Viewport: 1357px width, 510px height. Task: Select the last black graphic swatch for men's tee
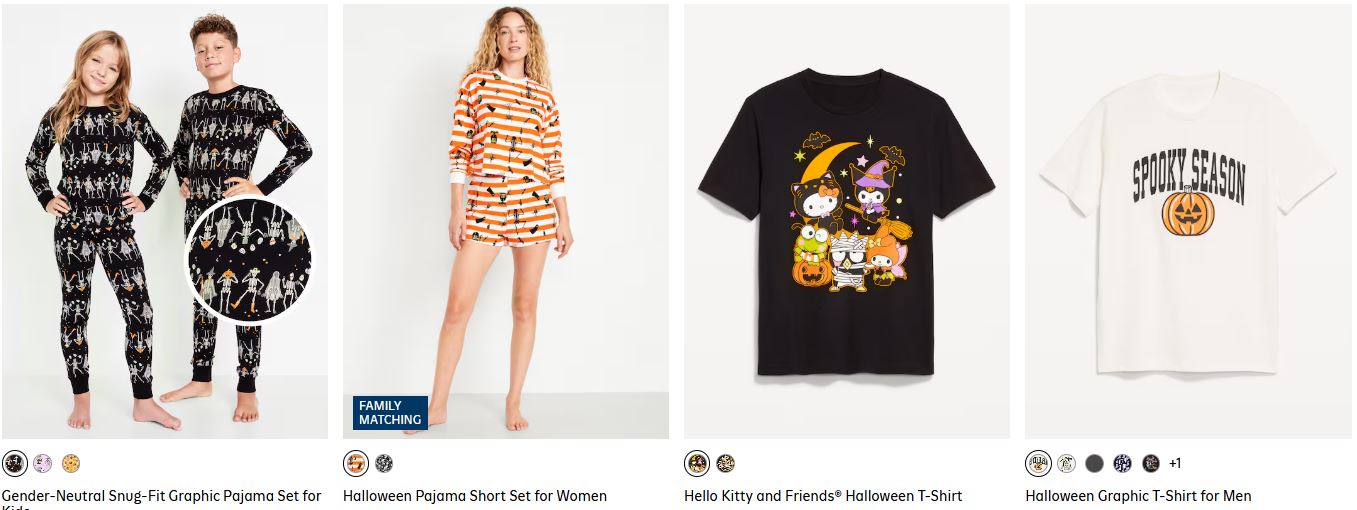coord(1151,463)
